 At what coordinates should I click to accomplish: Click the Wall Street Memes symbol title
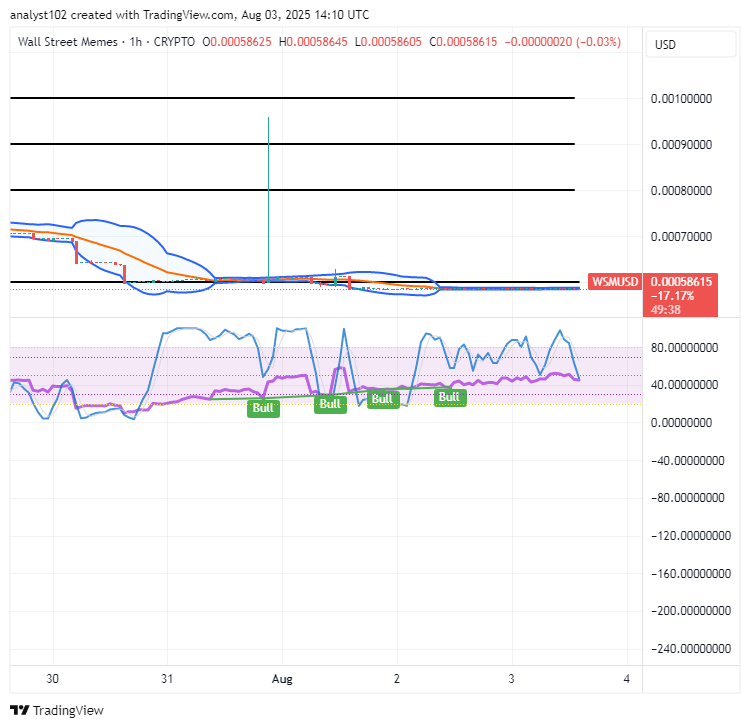coord(67,42)
